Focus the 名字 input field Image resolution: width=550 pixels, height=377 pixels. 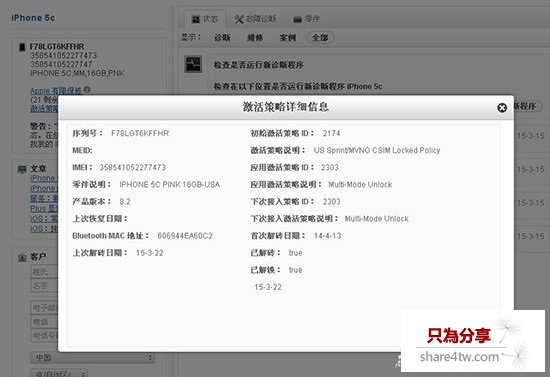pos(44,285)
